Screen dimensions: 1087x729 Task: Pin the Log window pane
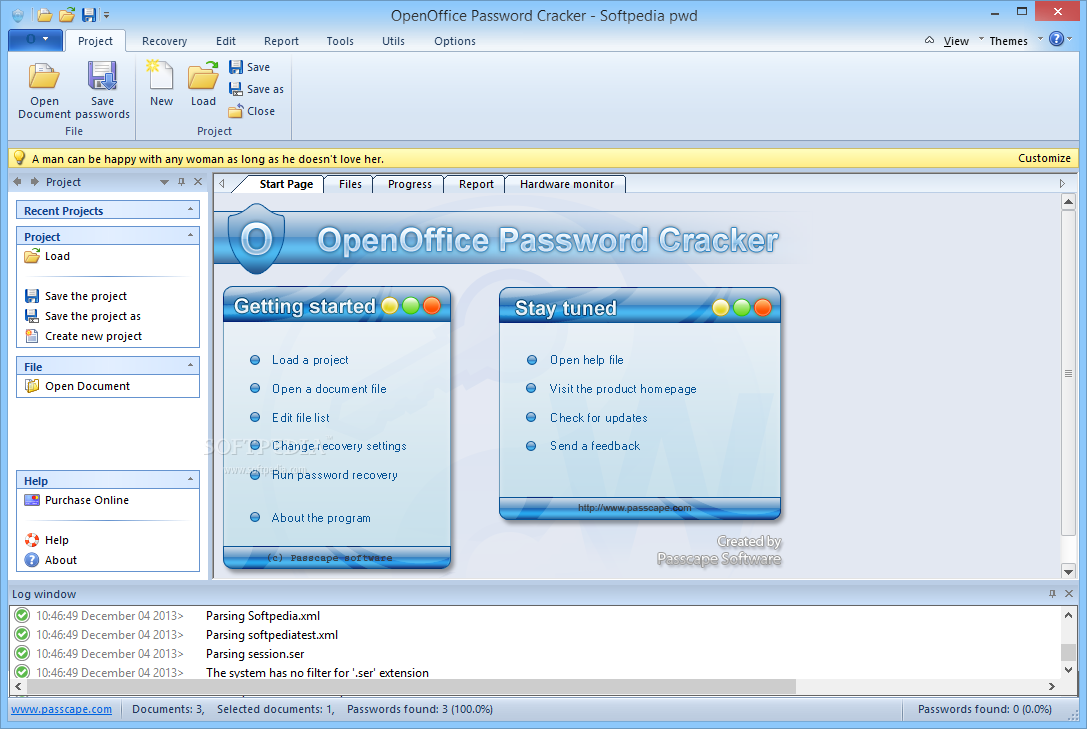[x=1052, y=594]
